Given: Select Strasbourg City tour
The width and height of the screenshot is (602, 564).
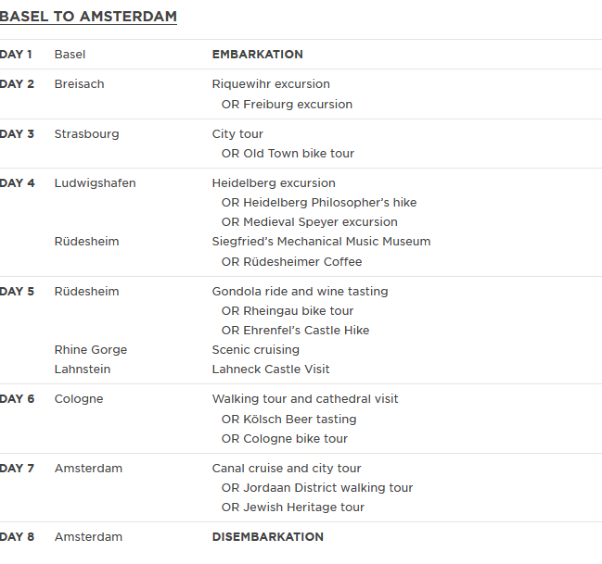Looking at the screenshot, I should pos(237,134).
